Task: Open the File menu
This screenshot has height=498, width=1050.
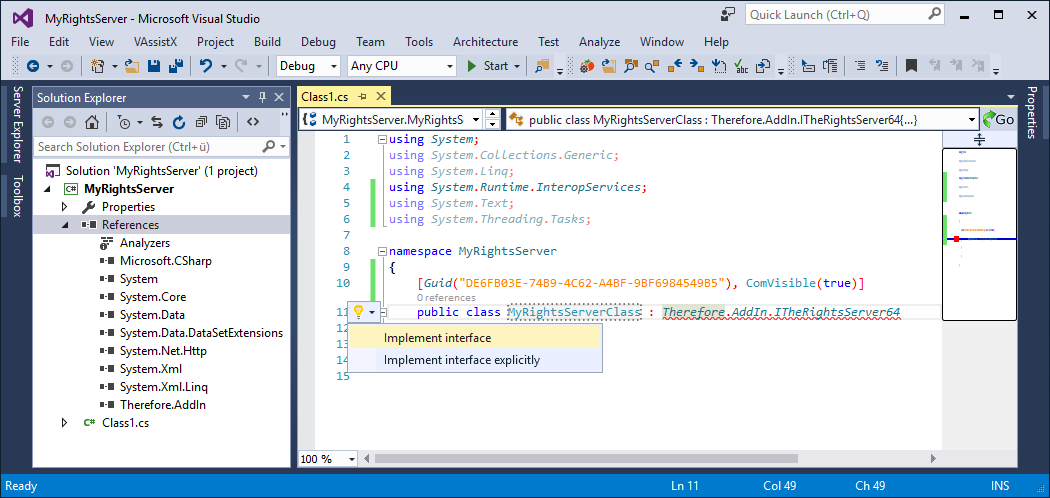Action: (x=20, y=42)
